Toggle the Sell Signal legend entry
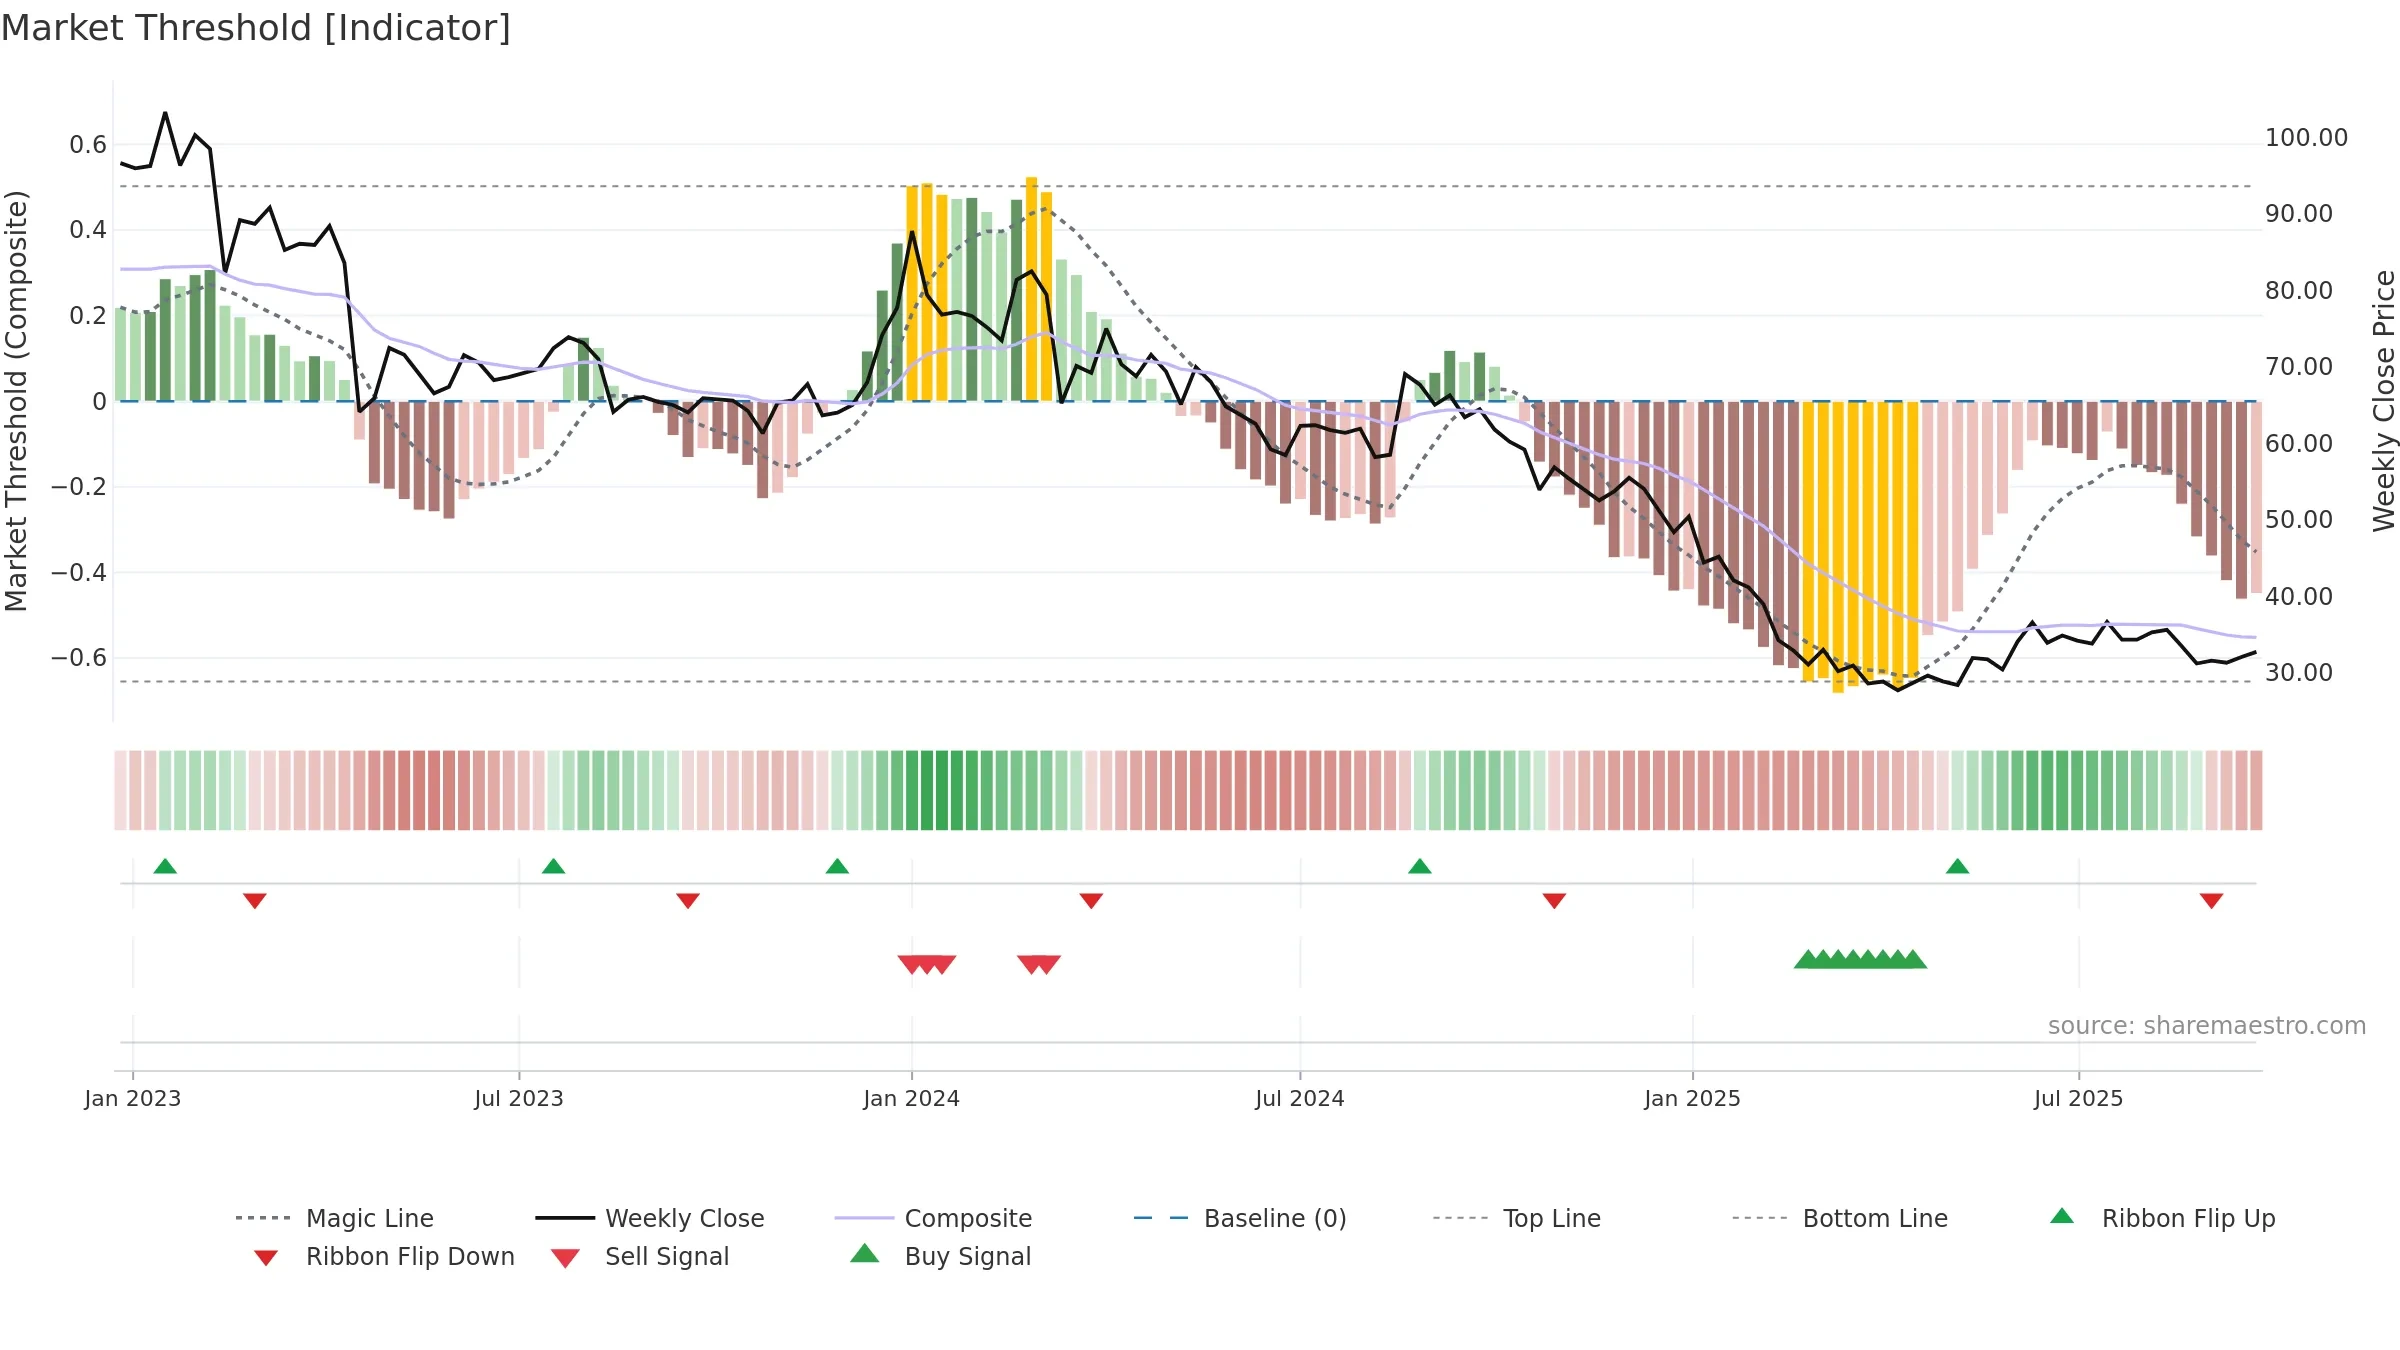 640,1256
